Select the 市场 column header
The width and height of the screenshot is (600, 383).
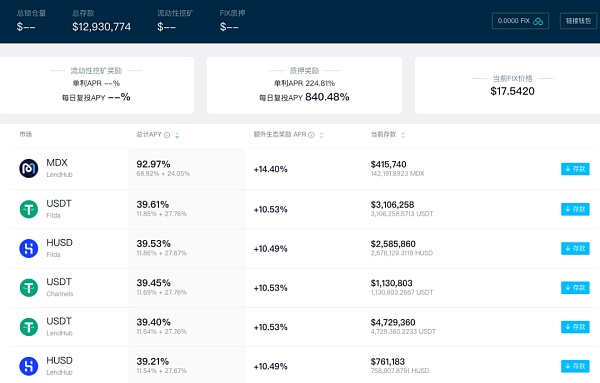click(x=26, y=134)
